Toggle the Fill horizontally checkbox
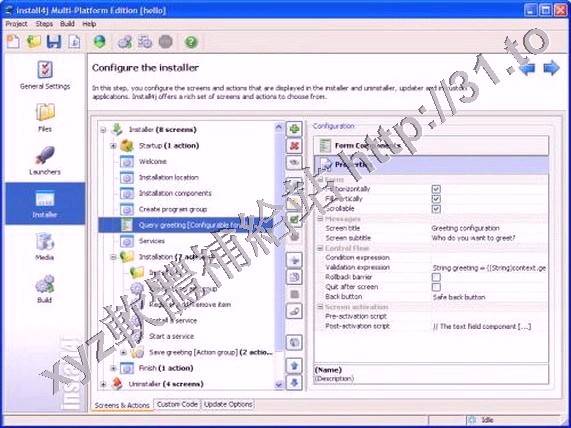This screenshot has height=428, width=571. point(436,189)
